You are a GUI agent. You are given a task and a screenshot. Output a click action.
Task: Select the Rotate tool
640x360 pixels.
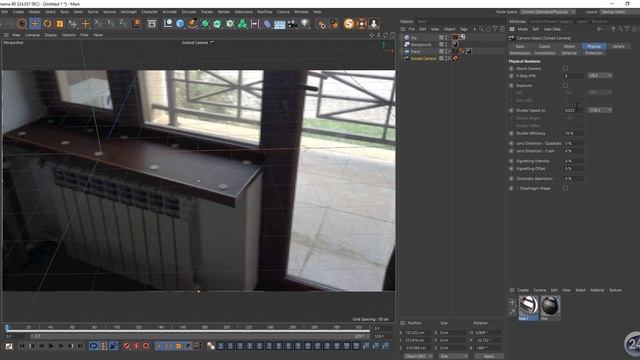click(x=47, y=24)
